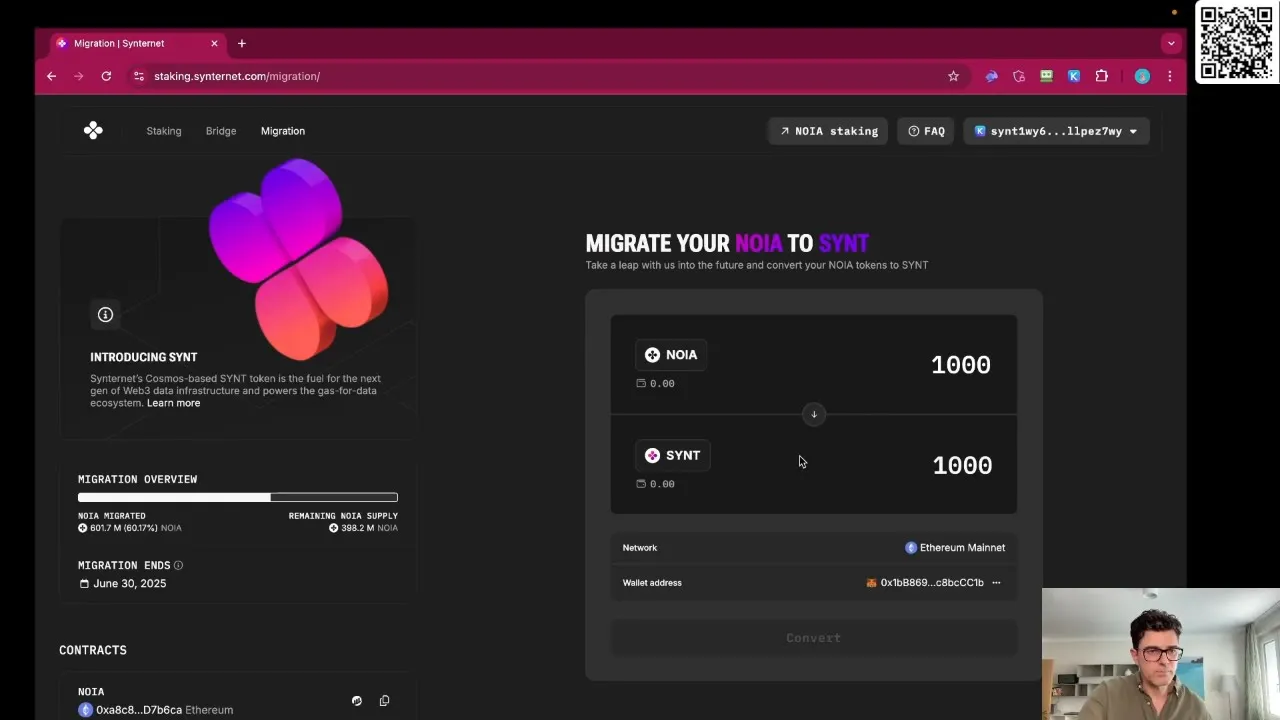This screenshot has width=1280, height=720.
Task: View site information icon in address bar
Action: click(x=139, y=76)
